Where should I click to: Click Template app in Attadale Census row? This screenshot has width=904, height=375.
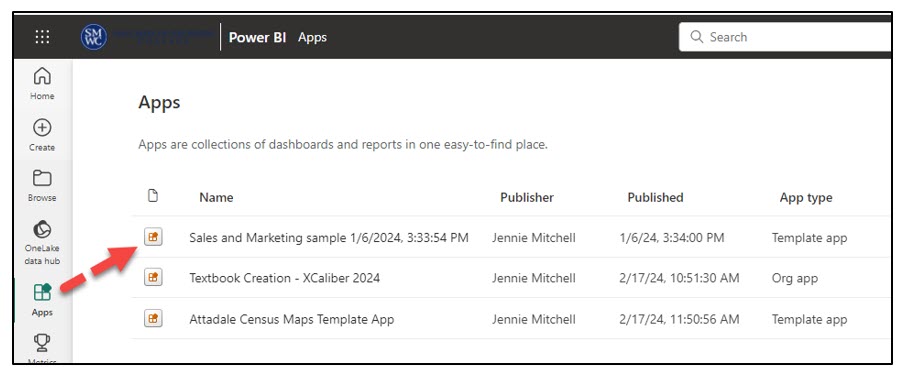pos(809,319)
